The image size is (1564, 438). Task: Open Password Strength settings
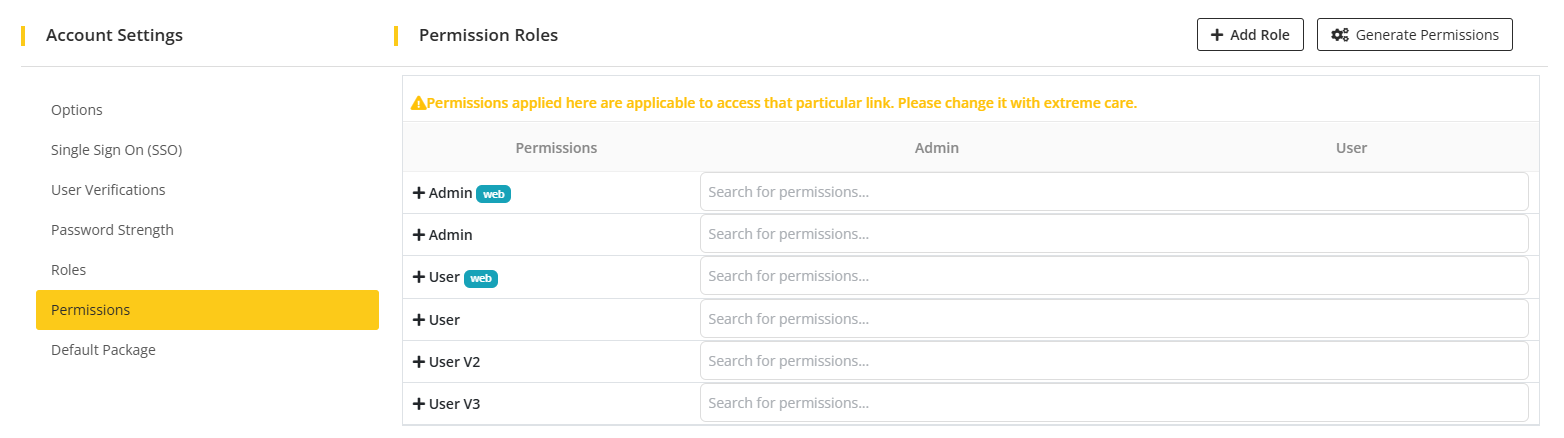112,230
